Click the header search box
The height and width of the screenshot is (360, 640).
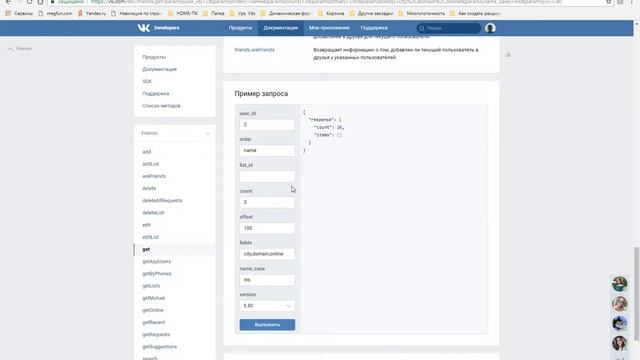tap(448, 28)
